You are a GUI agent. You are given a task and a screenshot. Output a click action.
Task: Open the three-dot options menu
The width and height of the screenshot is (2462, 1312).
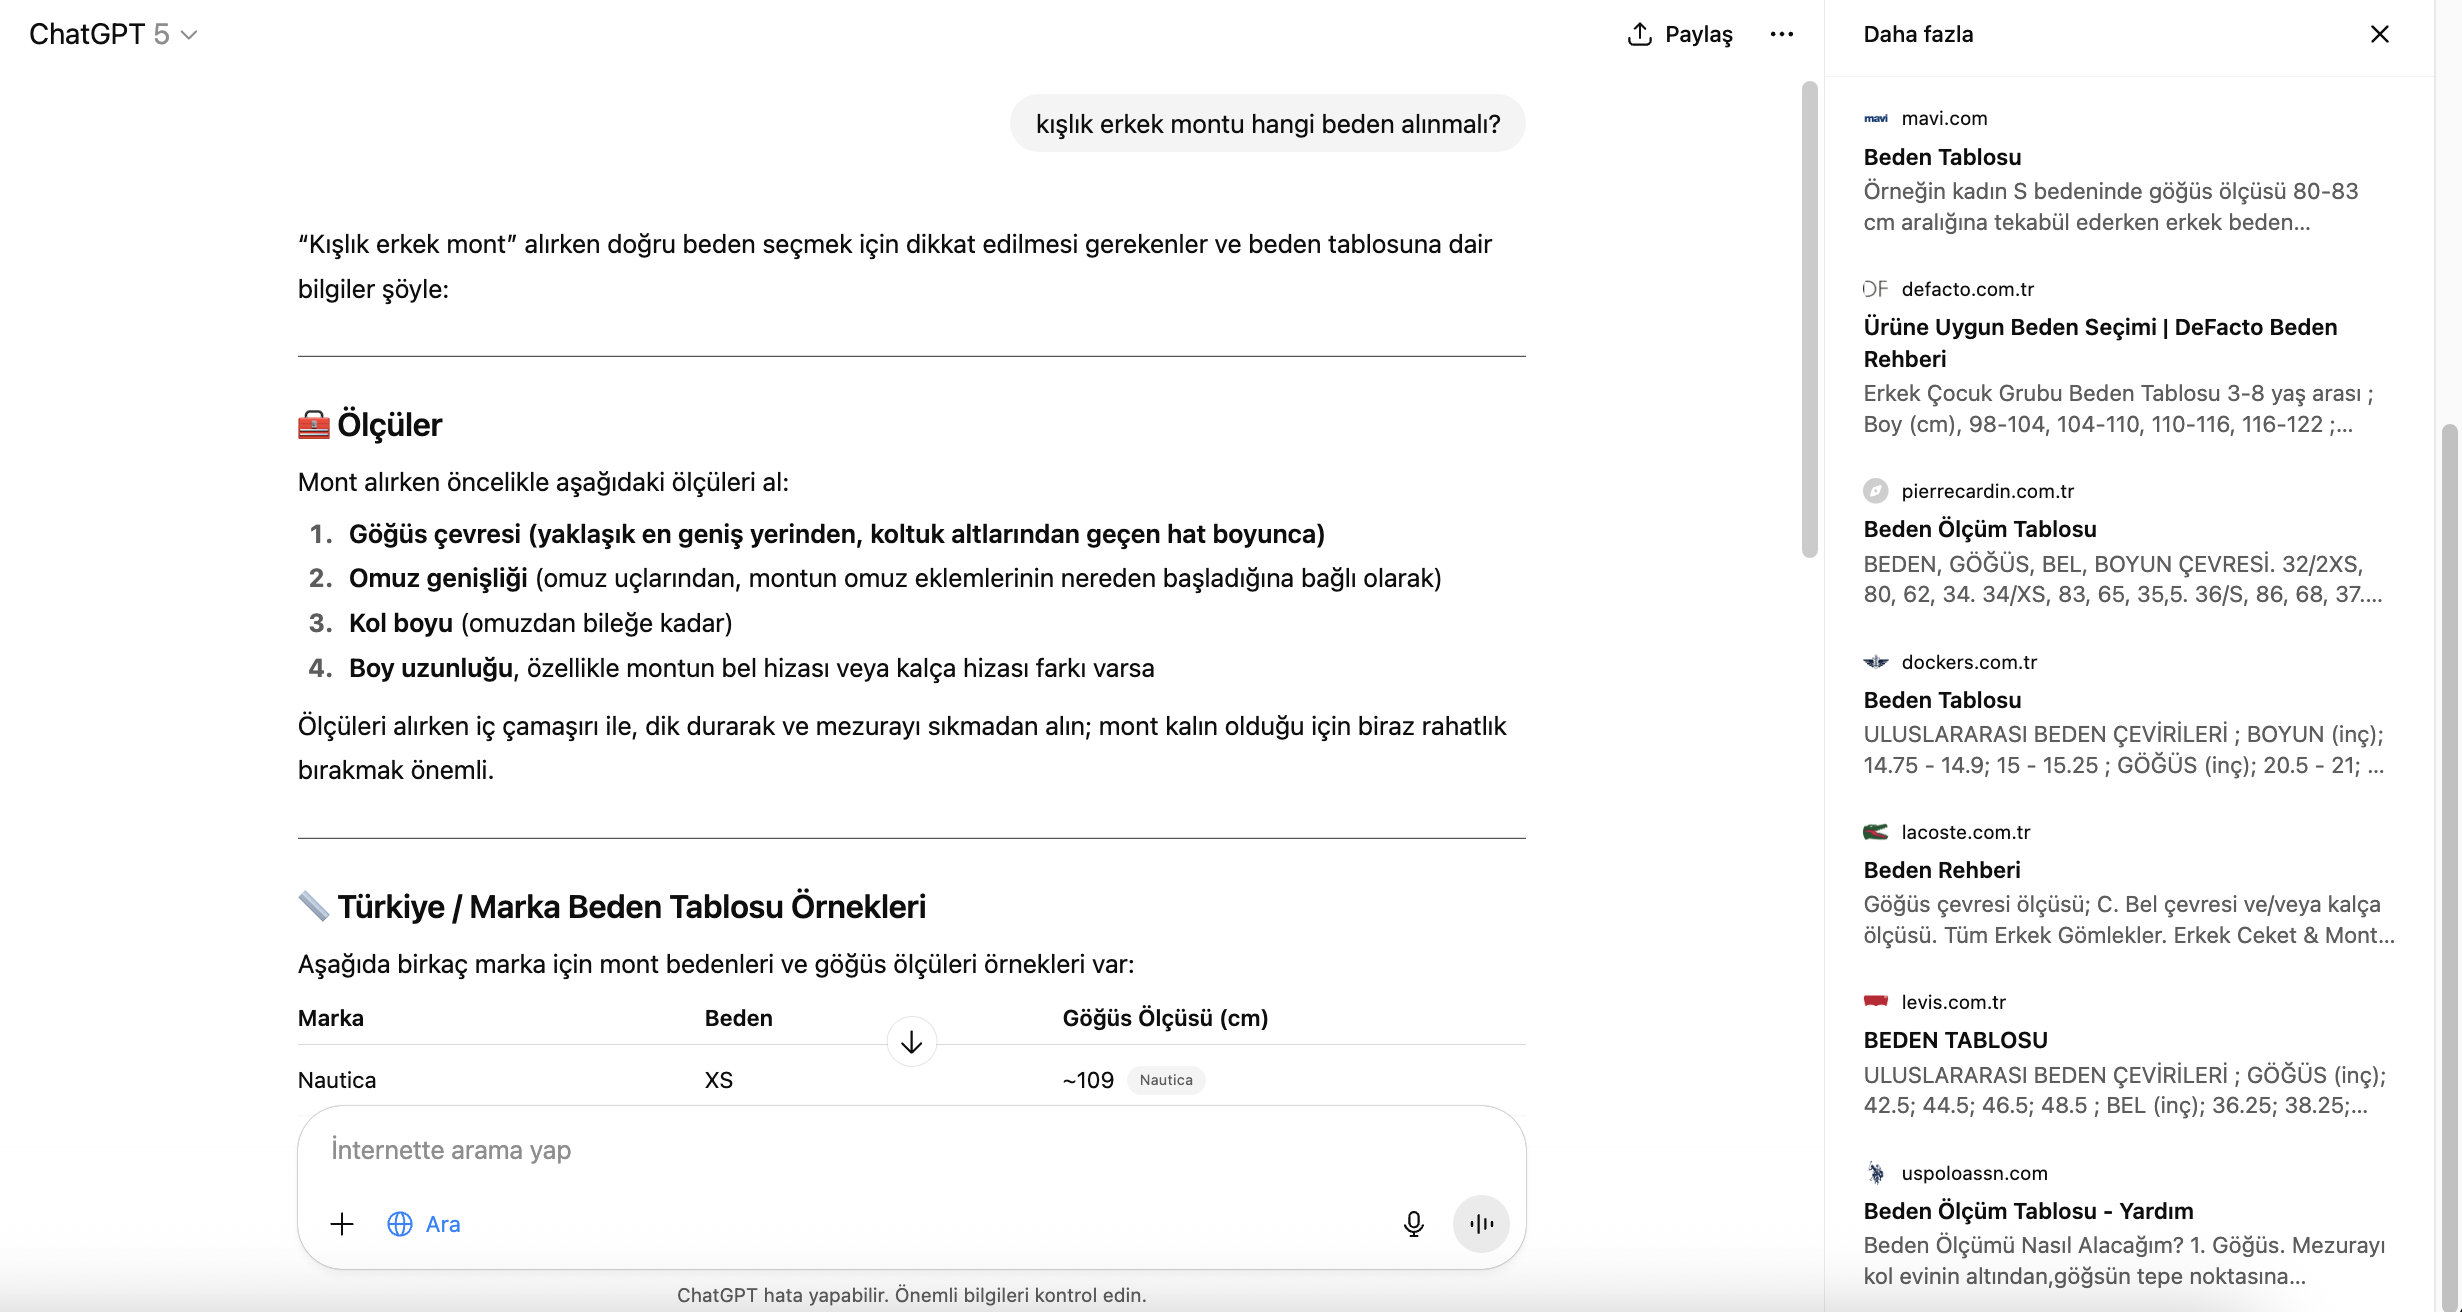click(x=1781, y=34)
